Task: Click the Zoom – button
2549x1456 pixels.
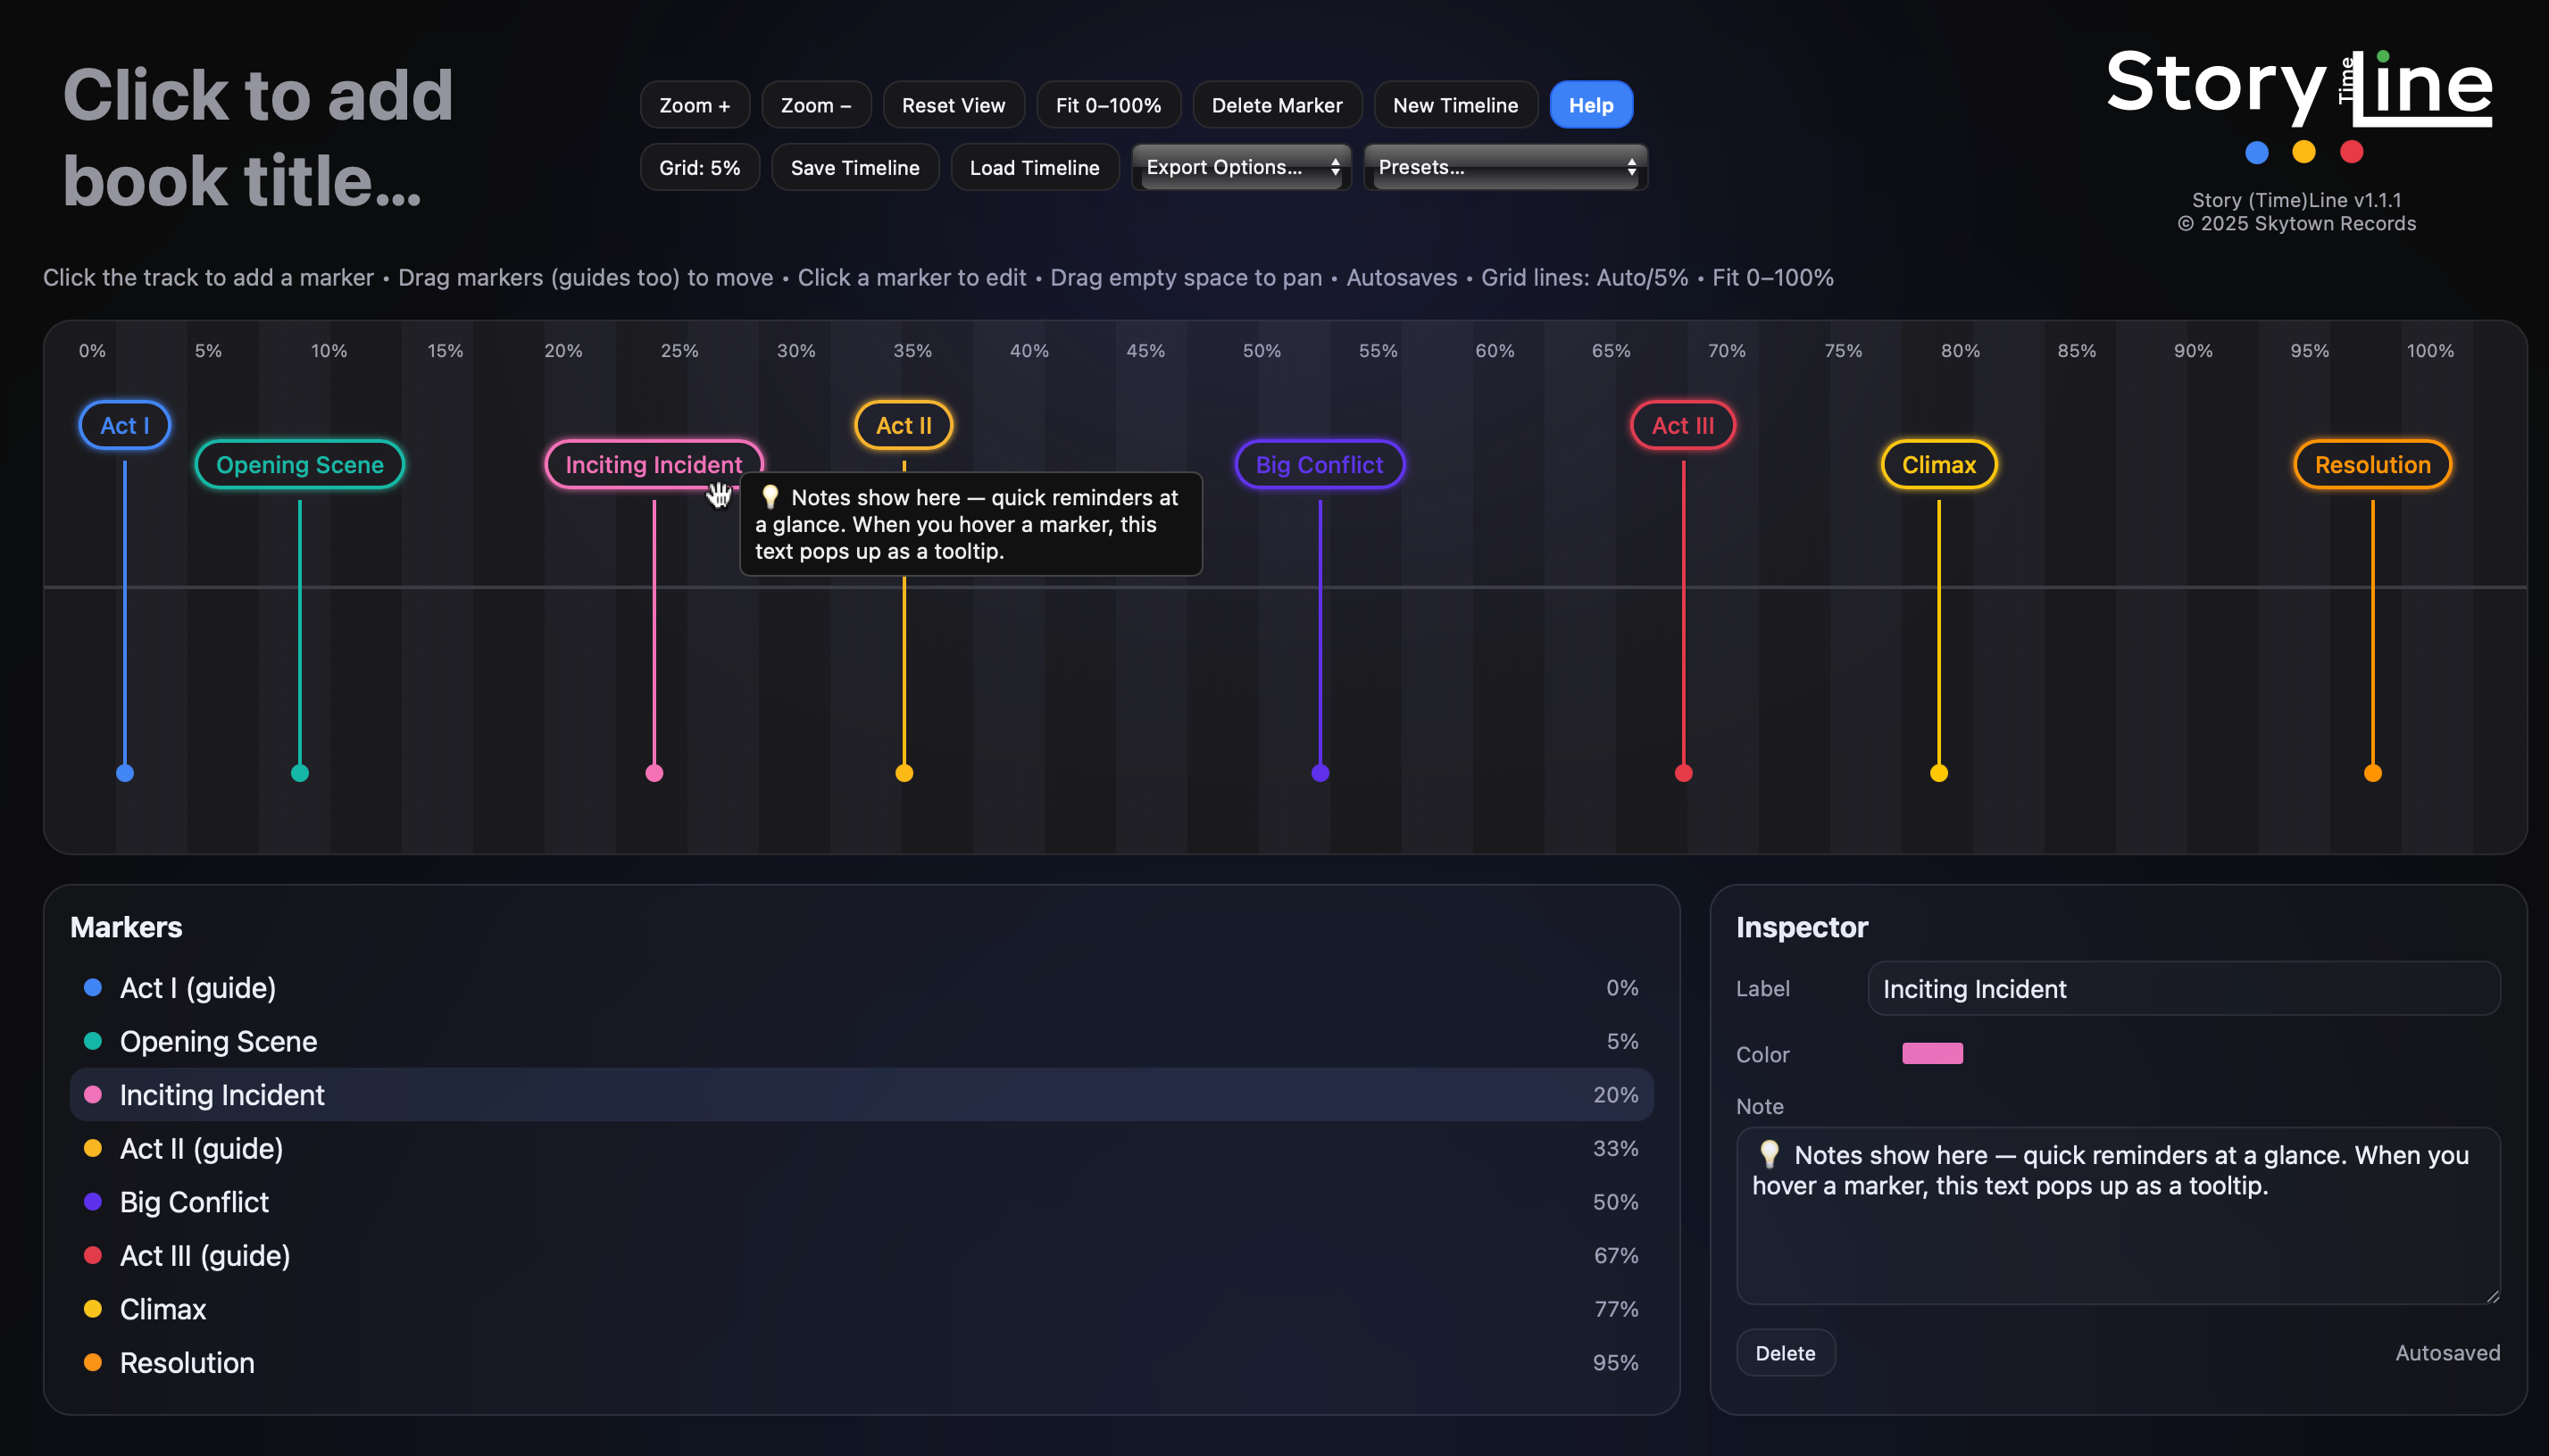Action: 816,104
